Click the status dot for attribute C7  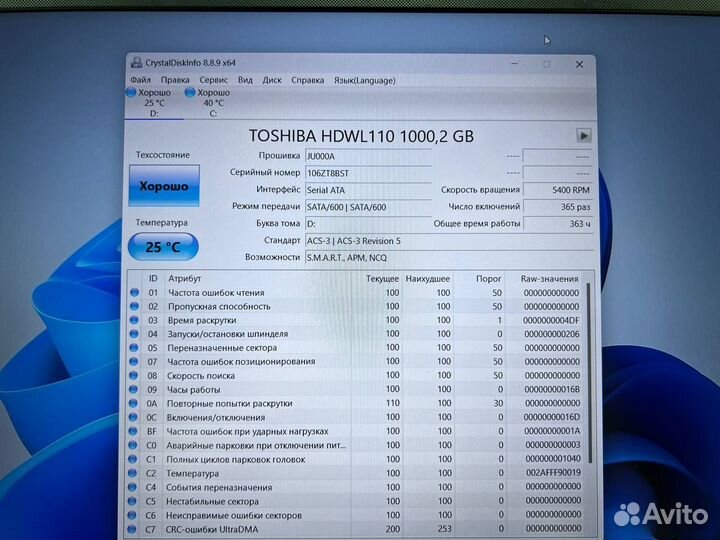[x=132, y=529]
